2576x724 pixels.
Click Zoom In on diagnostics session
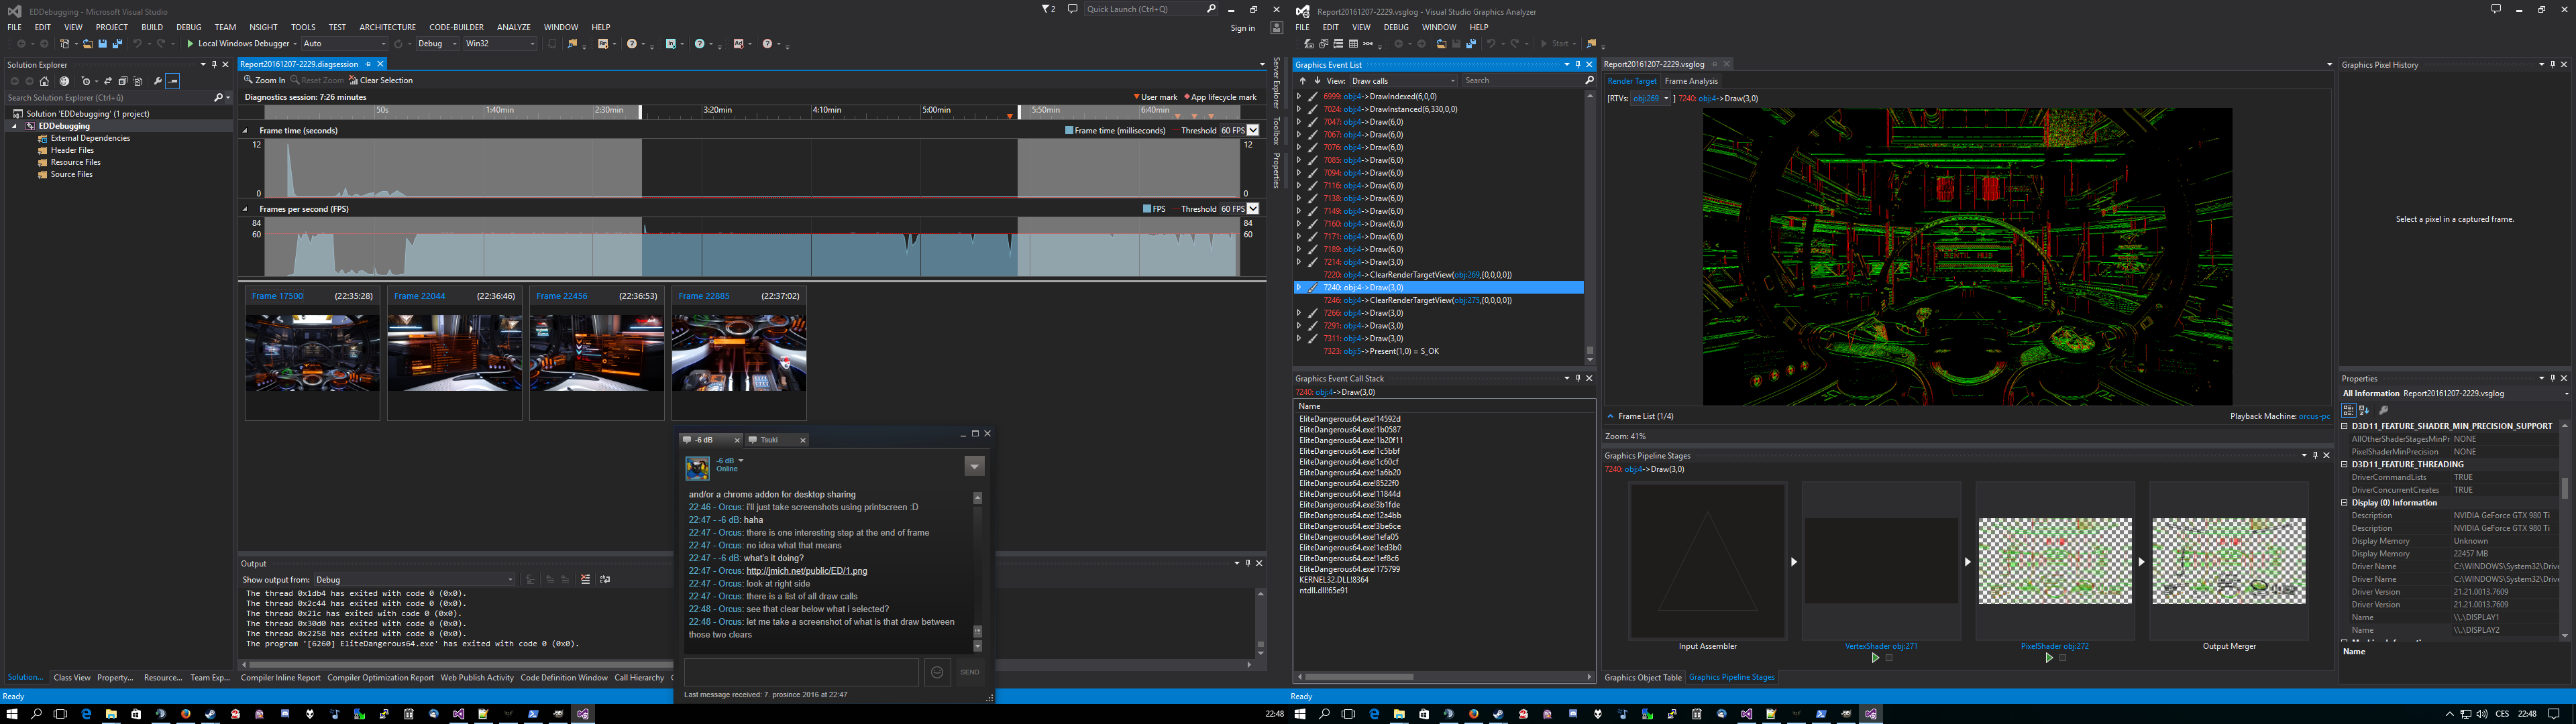click(265, 80)
